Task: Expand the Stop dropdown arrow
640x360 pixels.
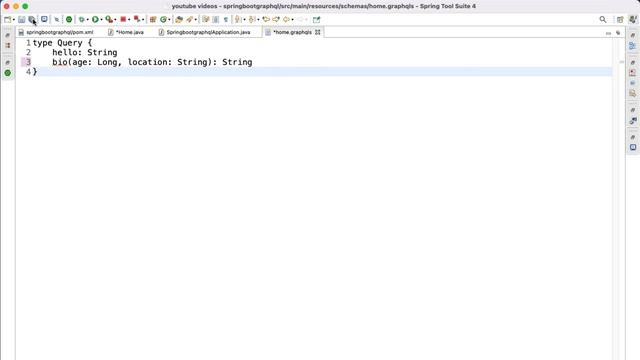Action: coord(129,20)
